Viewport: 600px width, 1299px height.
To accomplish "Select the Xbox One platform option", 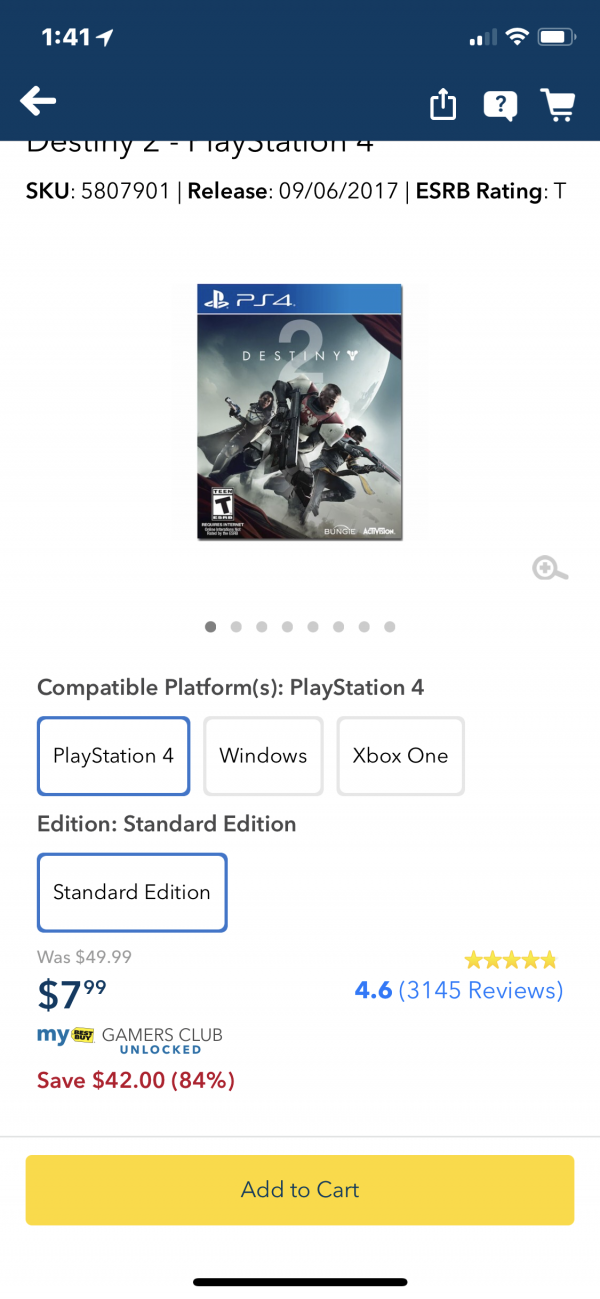I will point(400,756).
